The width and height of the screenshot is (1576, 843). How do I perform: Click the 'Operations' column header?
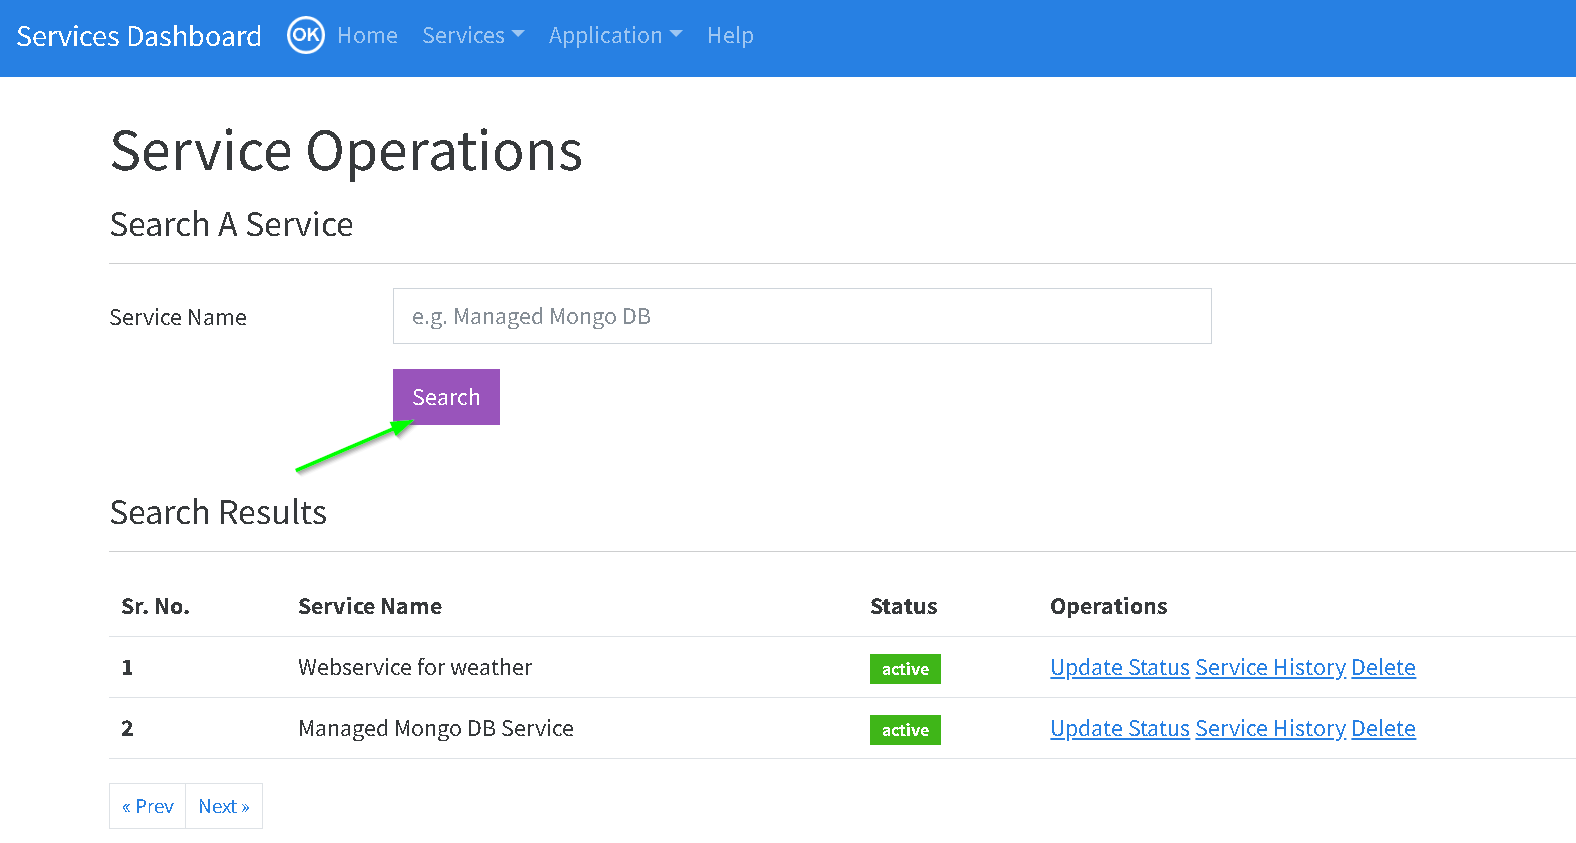[x=1109, y=606]
